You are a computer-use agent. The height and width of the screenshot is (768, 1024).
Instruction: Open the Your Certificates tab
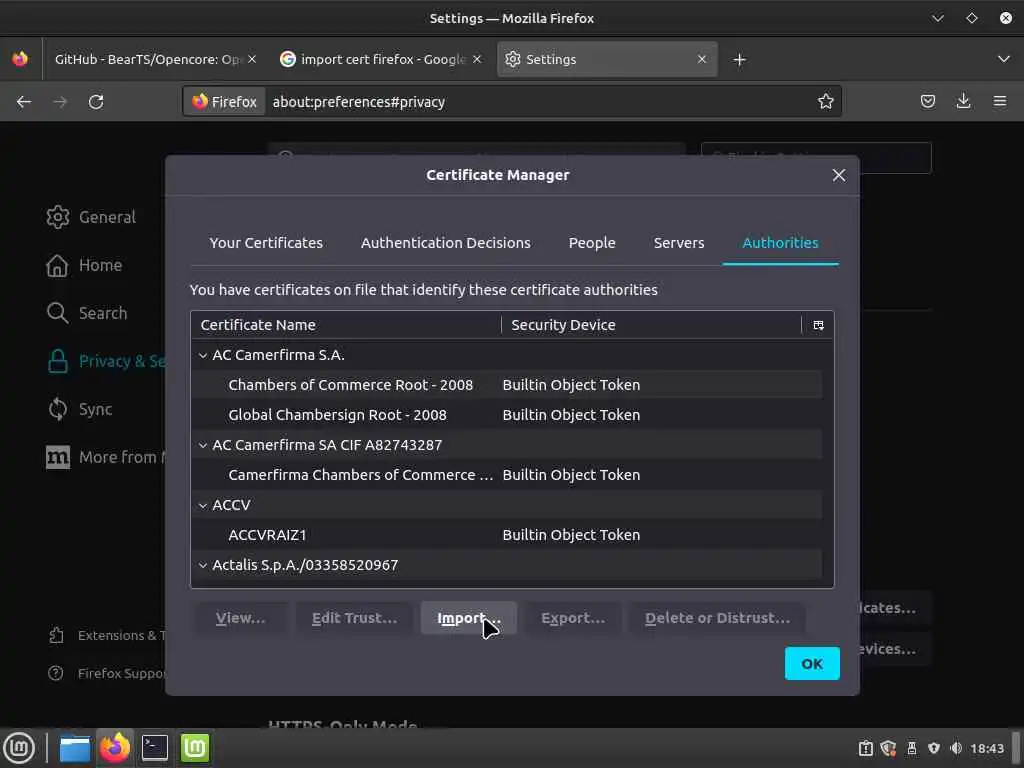click(x=266, y=243)
